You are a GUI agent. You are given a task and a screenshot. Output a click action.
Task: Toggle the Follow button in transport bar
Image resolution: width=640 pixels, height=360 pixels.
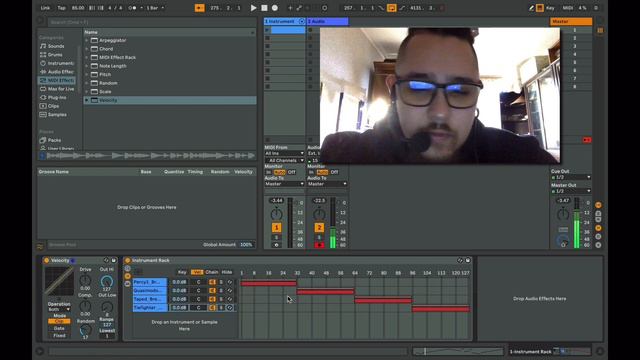(200, 8)
